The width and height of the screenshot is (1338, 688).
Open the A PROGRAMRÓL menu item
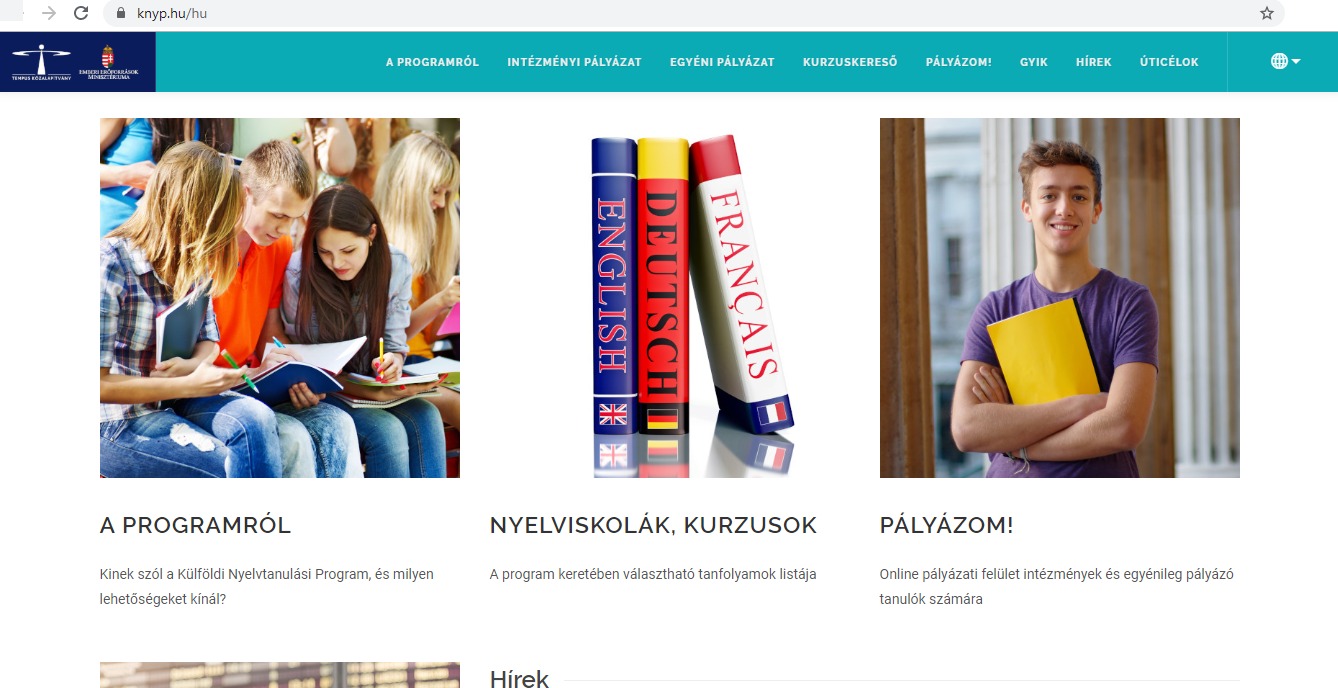pos(432,62)
